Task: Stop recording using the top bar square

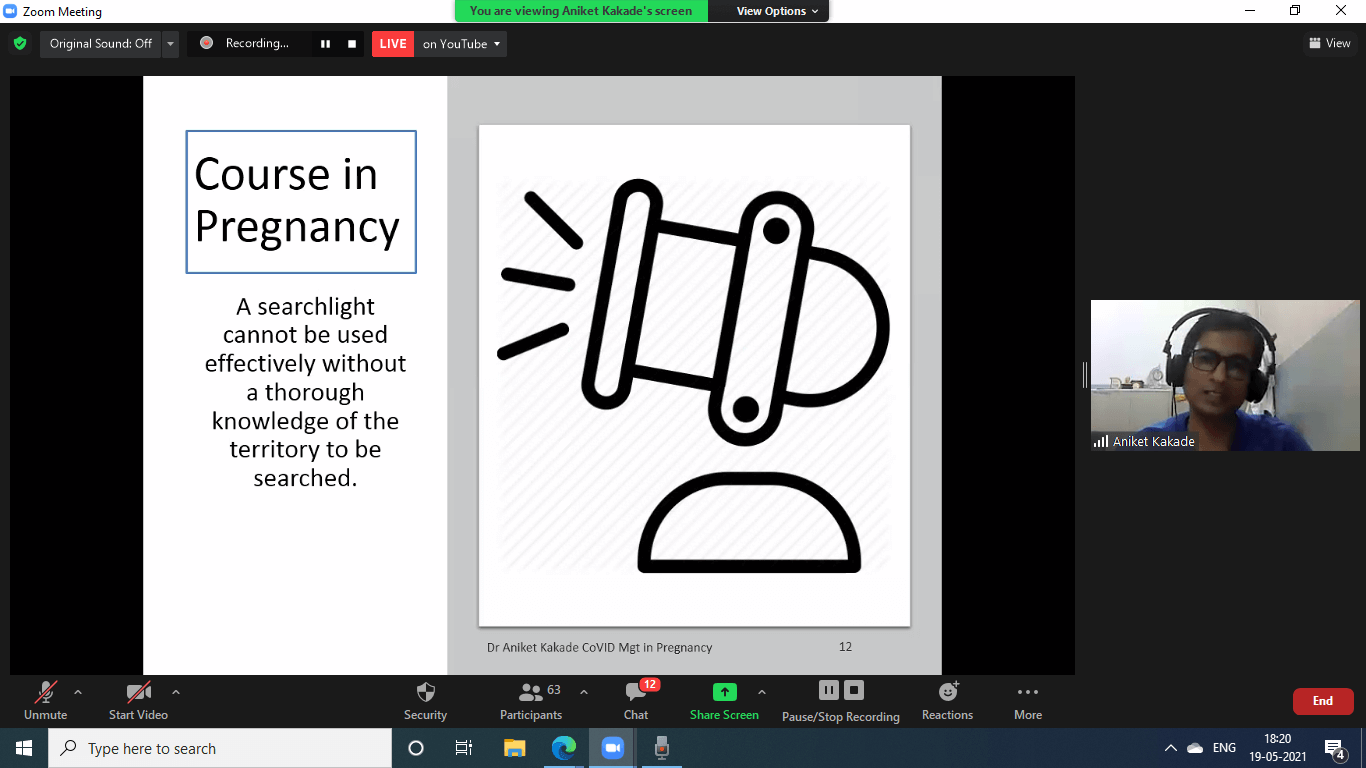Action: 351,44
